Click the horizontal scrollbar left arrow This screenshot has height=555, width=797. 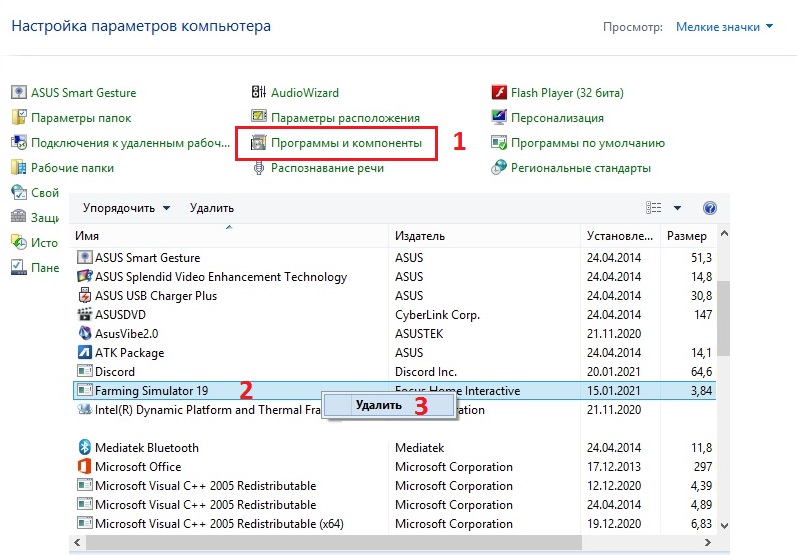(x=77, y=542)
